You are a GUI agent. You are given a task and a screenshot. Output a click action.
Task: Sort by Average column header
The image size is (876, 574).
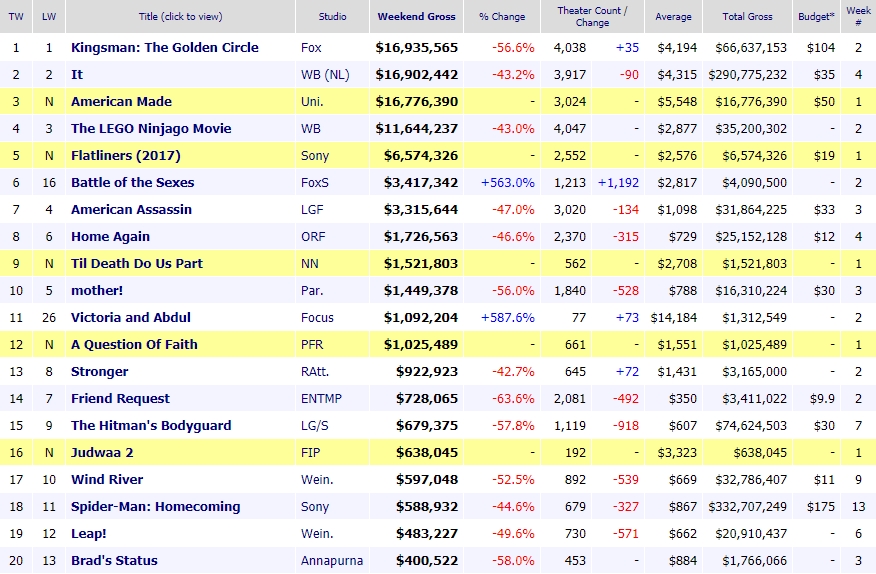point(673,17)
